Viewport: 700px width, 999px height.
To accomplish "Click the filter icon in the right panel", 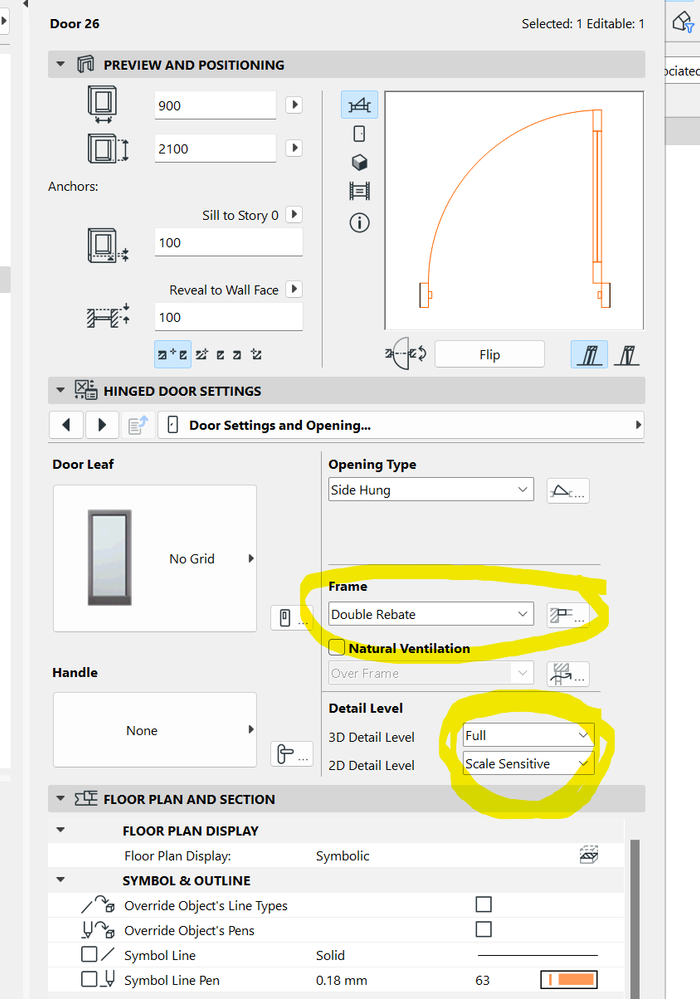I will pyautogui.click(x=683, y=23).
